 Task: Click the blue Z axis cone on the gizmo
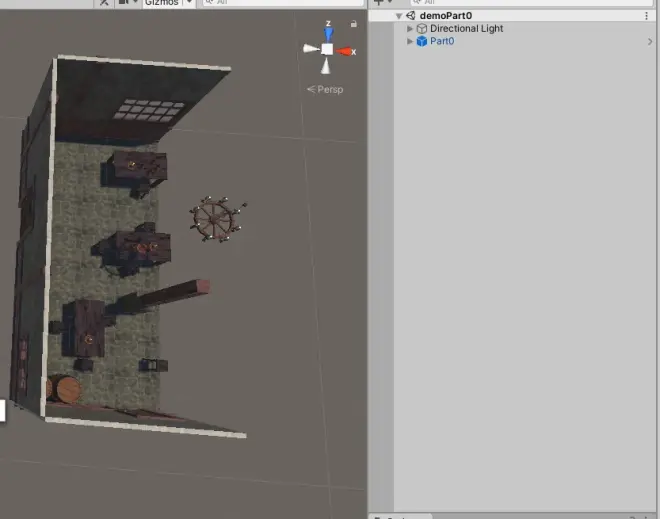tap(328, 34)
